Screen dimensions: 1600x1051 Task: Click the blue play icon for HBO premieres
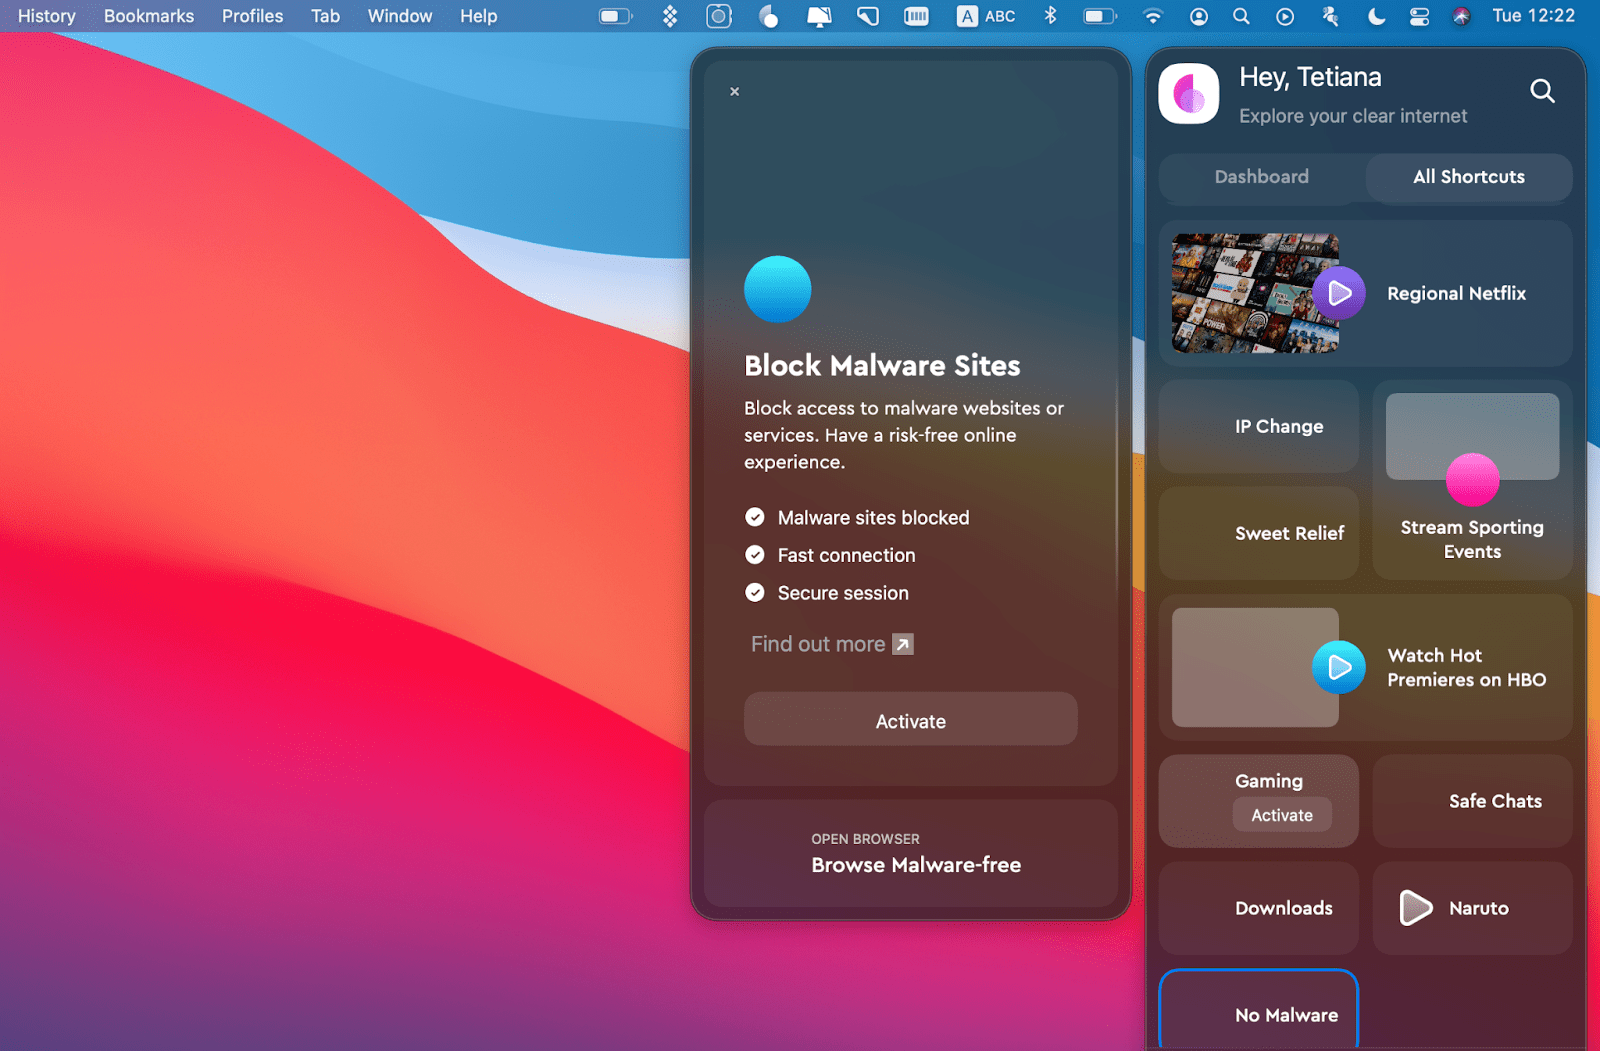[x=1339, y=667]
